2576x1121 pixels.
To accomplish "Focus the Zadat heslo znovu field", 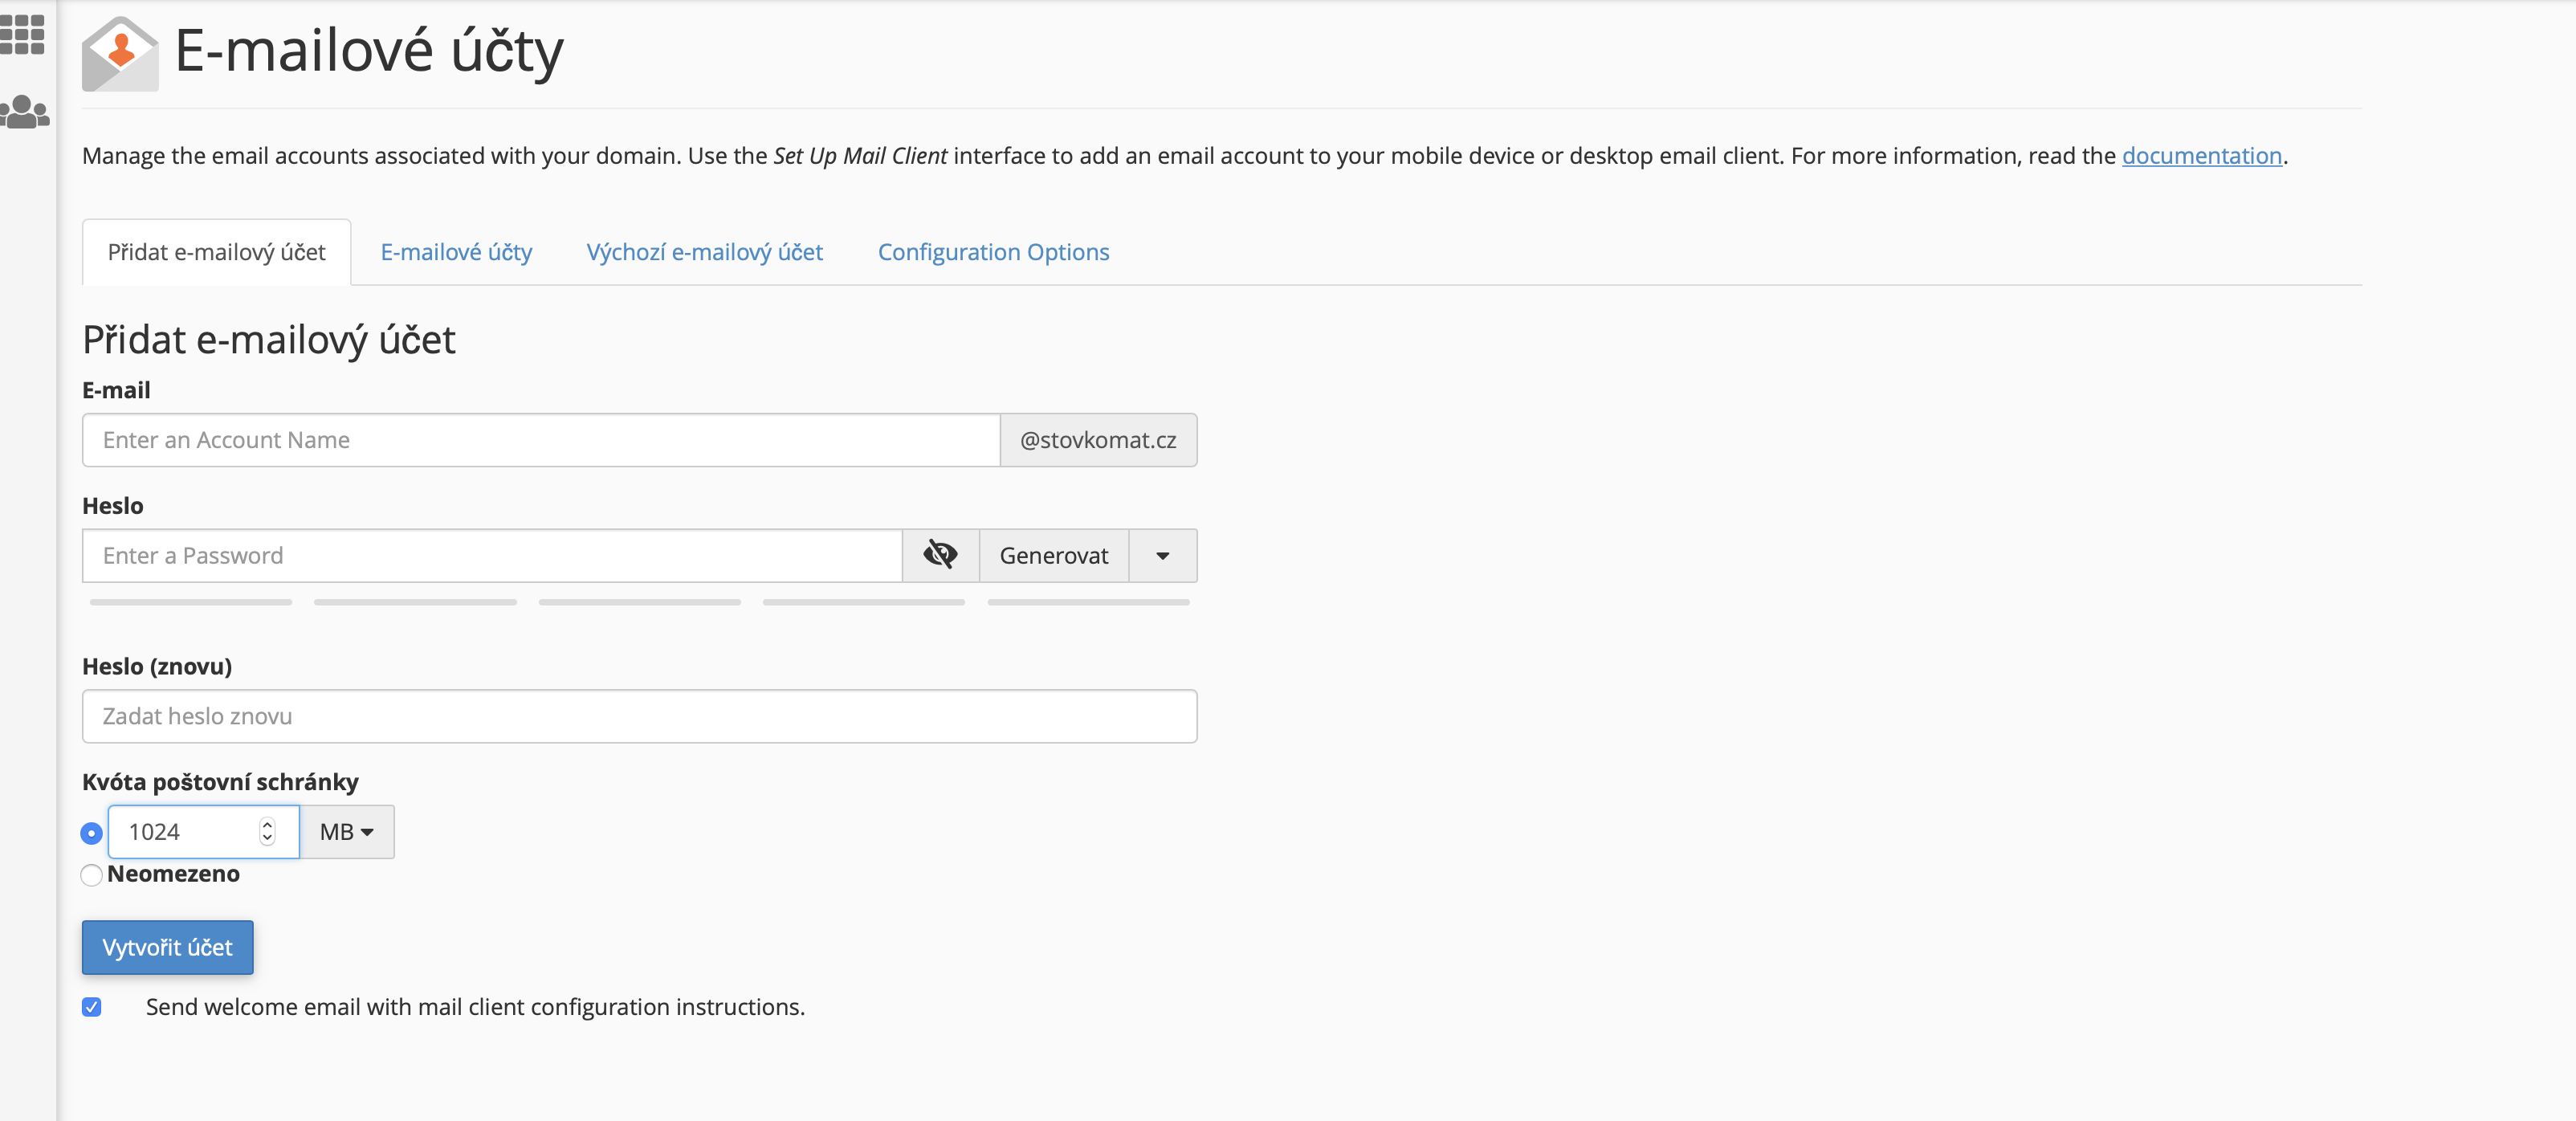I will (x=640, y=716).
